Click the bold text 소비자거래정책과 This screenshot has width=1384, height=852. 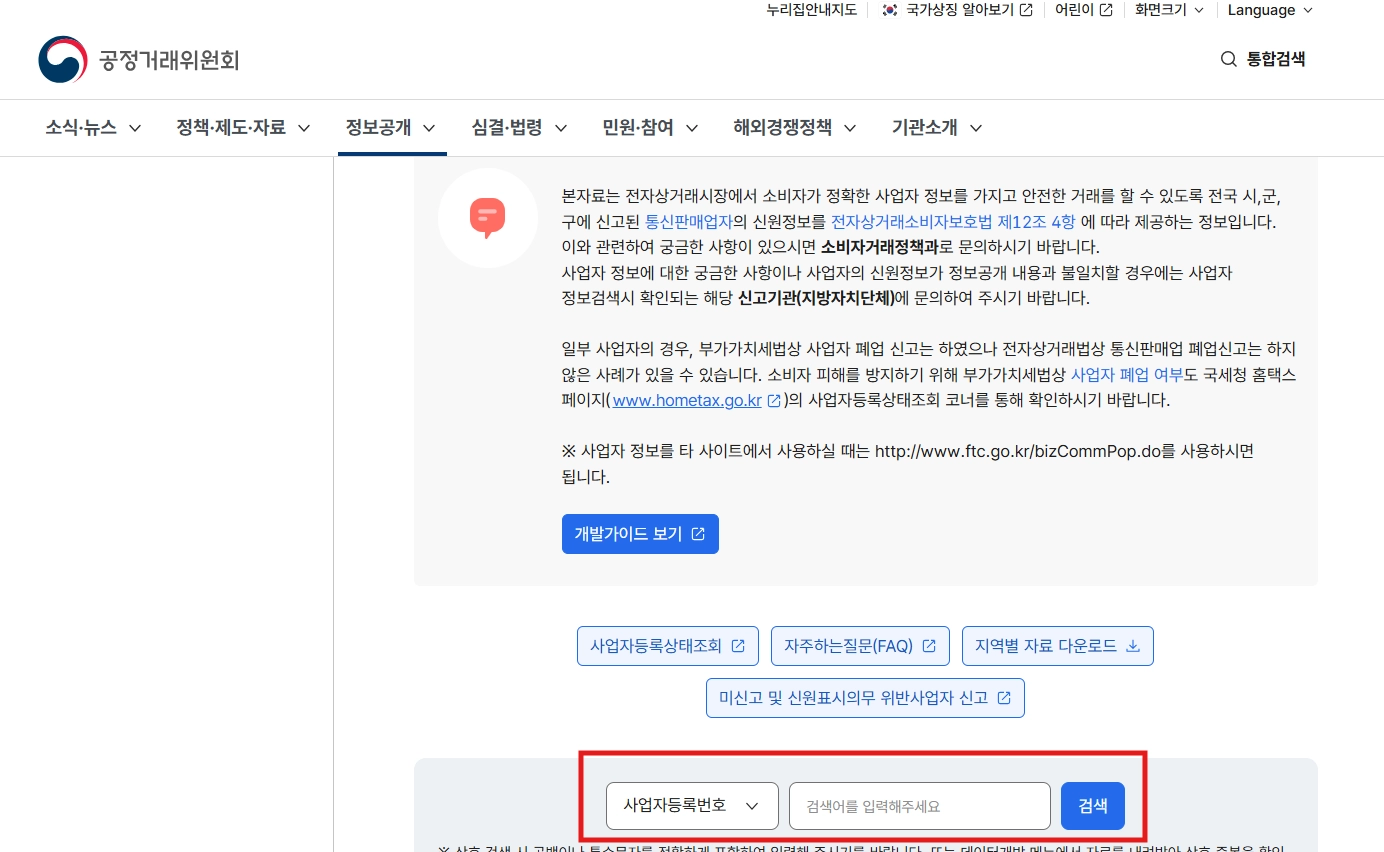pos(880,247)
